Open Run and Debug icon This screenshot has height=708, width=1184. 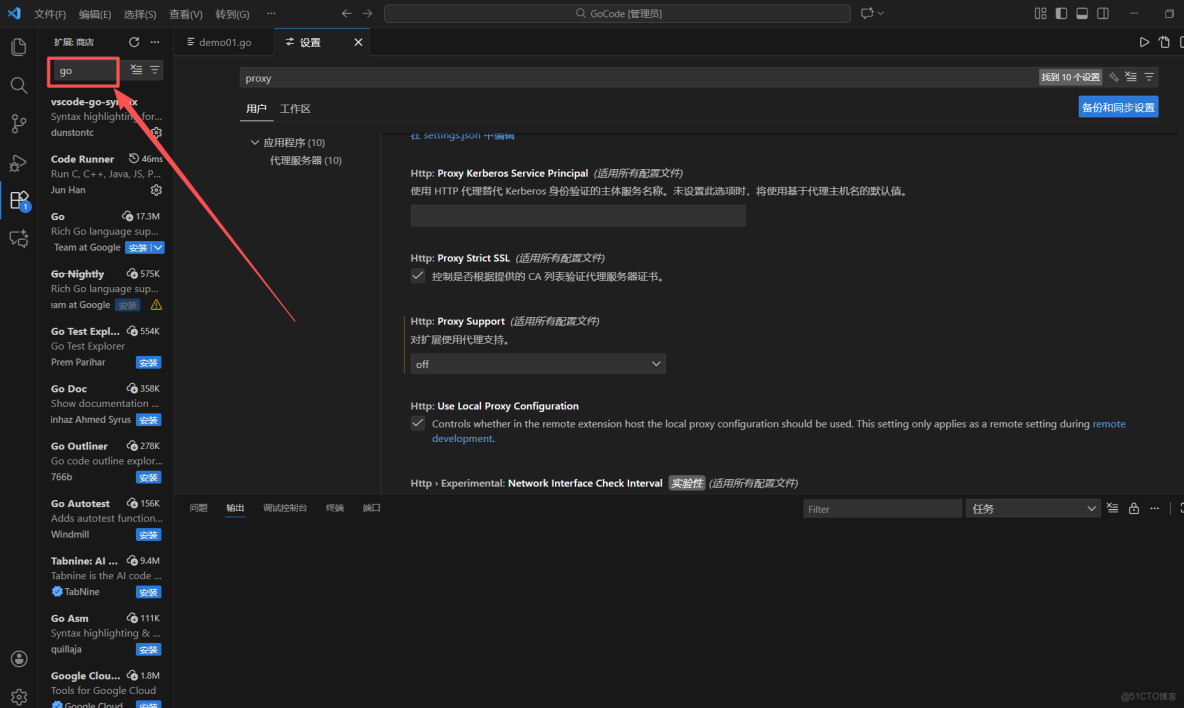point(18,161)
